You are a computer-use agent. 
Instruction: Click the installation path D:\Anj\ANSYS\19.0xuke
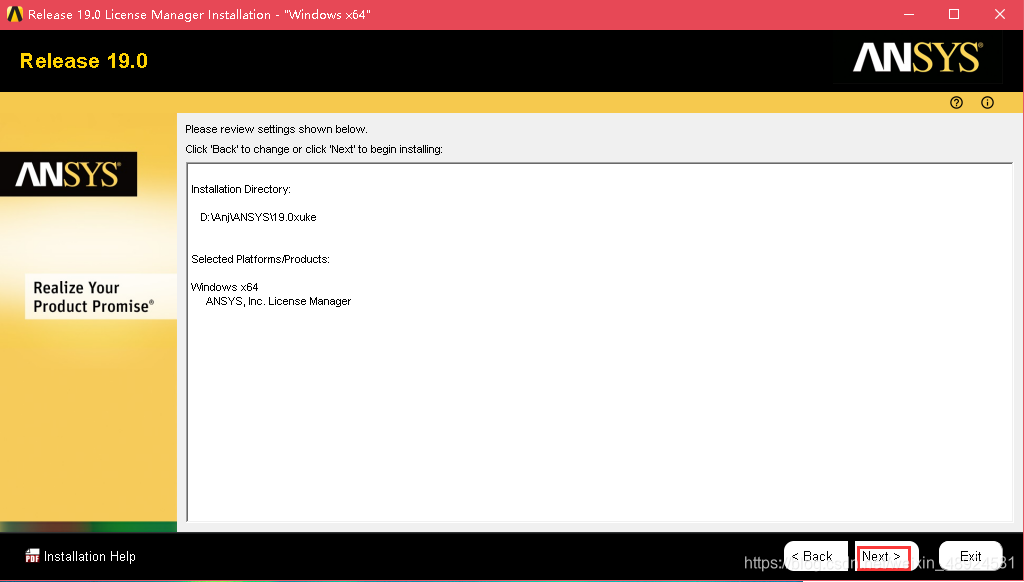tap(258, 217)
